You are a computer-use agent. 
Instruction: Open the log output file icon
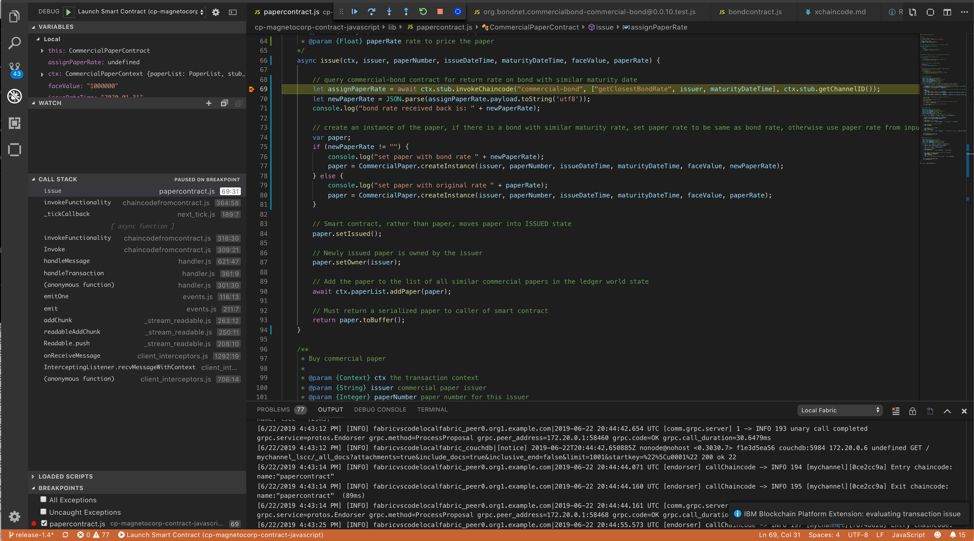pyautogui.click(x=930, y=411)
